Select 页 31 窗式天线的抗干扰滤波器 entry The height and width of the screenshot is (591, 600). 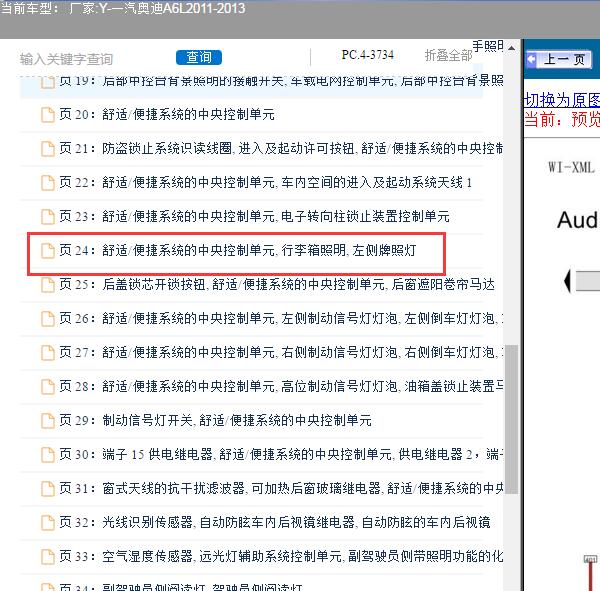coord(281,488)
